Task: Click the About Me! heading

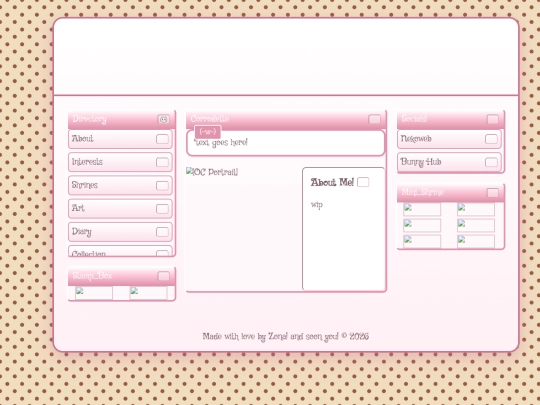Action: (x=332, y=183)
